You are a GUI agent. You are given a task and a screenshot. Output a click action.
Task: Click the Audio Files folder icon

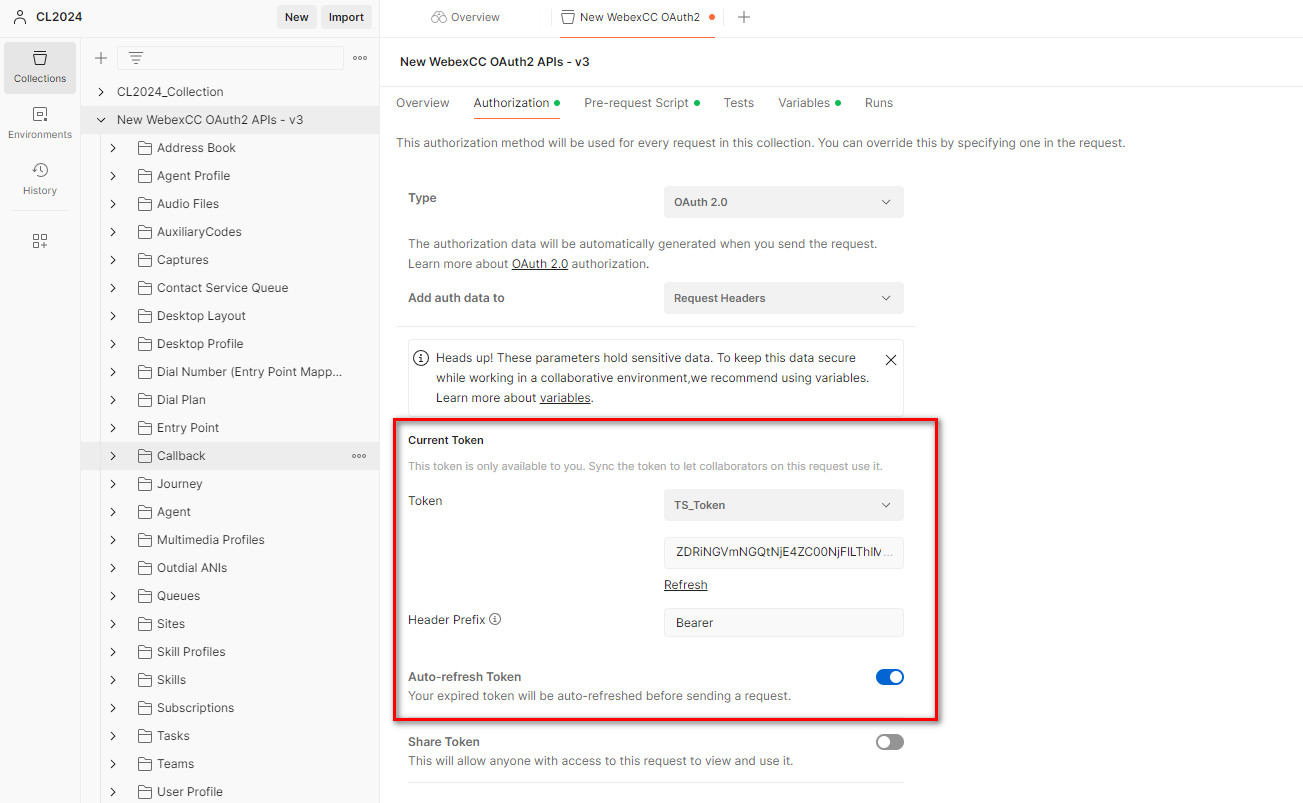144,204
